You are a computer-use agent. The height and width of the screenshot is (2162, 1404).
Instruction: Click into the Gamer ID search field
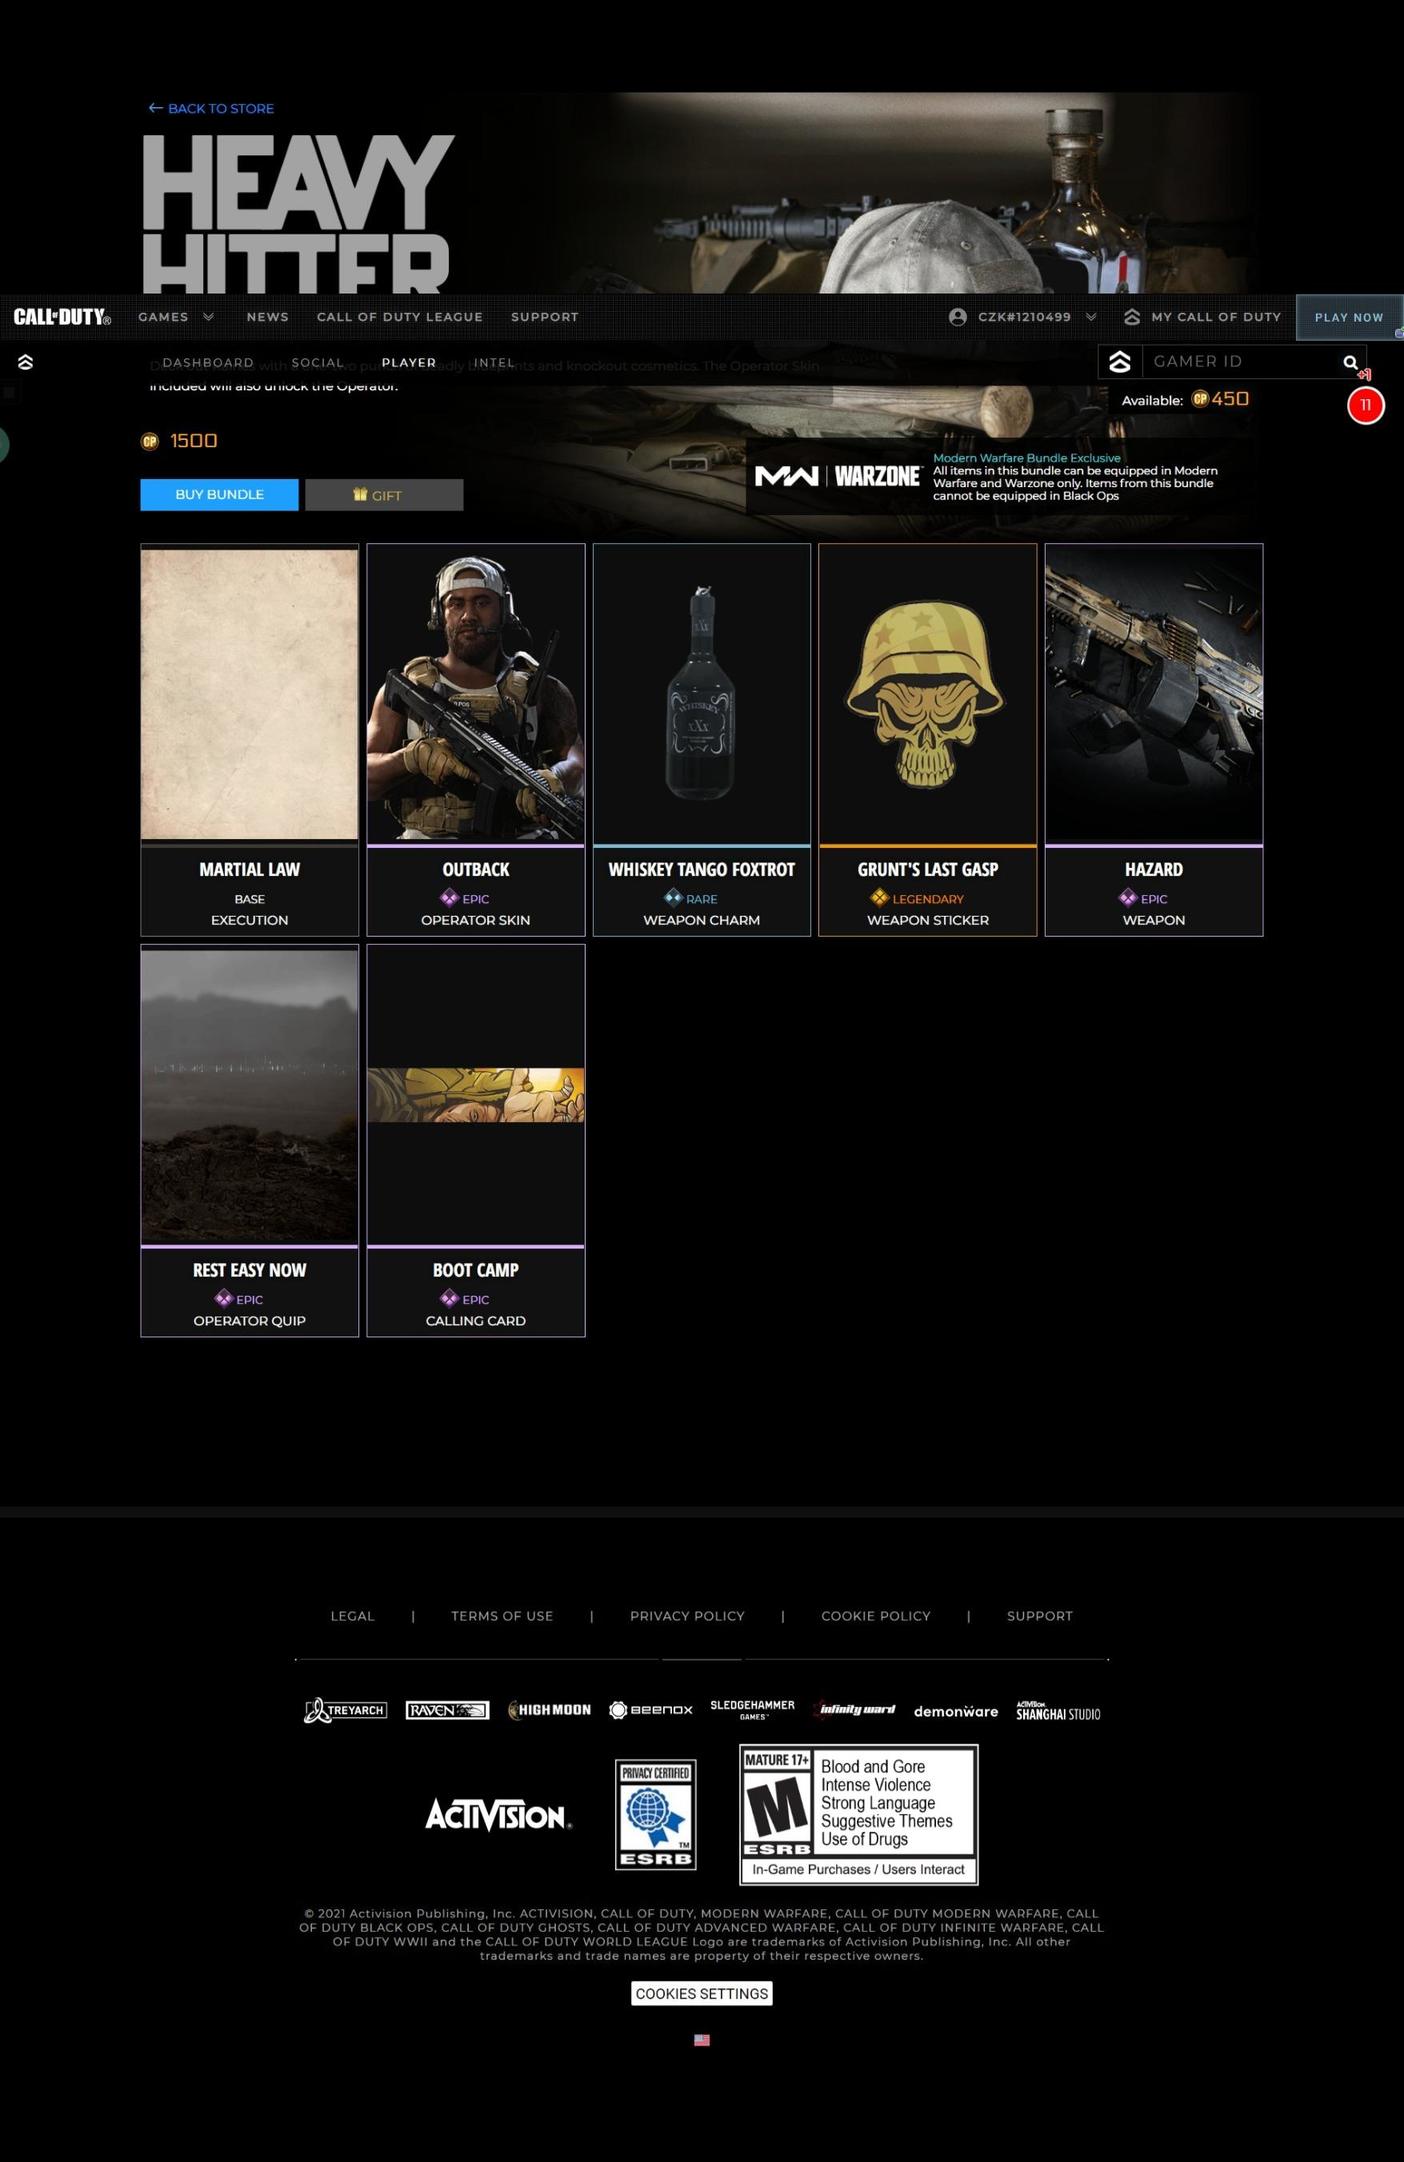click(1238, 362)
